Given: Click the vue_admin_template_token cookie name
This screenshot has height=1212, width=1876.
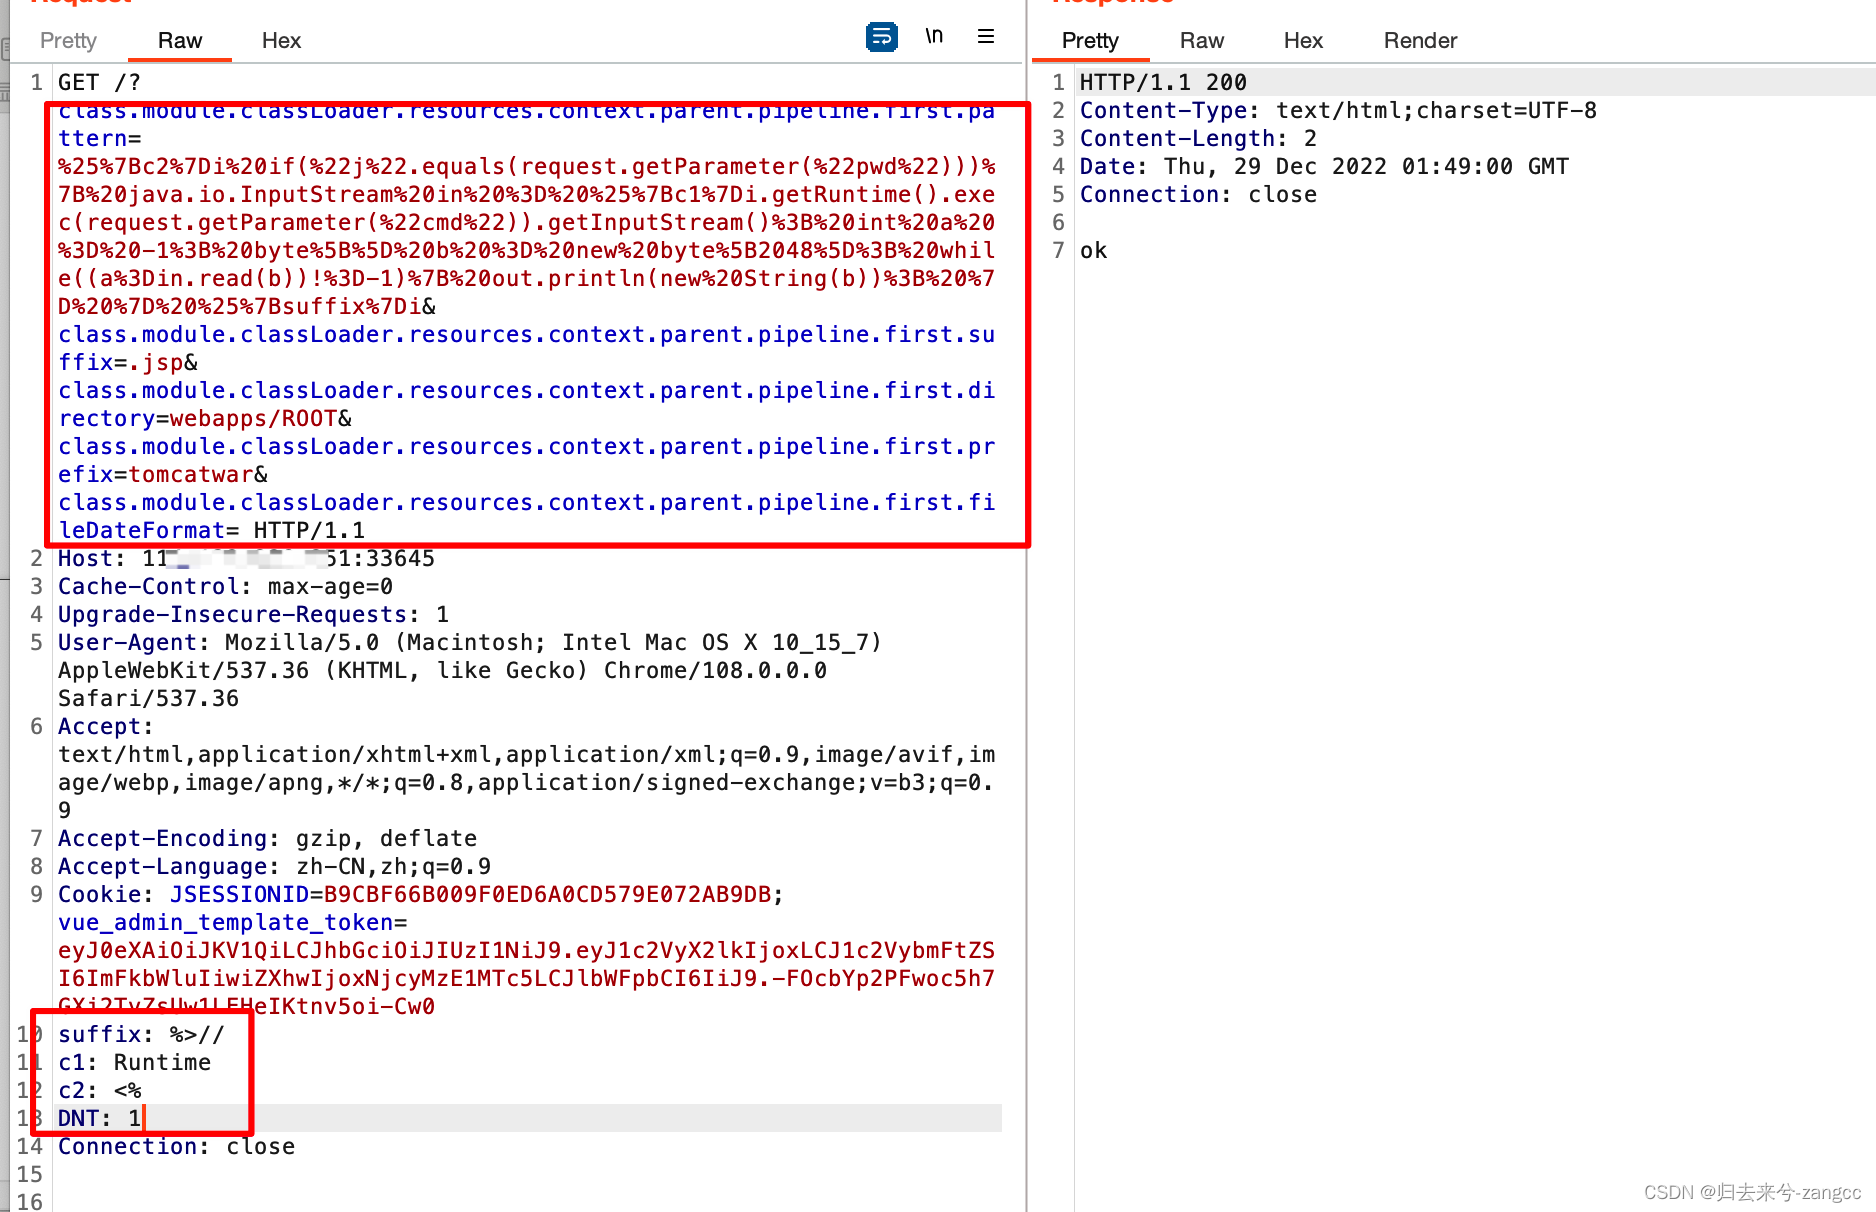Looking at the screenshot, I should (x=225, y=922).
